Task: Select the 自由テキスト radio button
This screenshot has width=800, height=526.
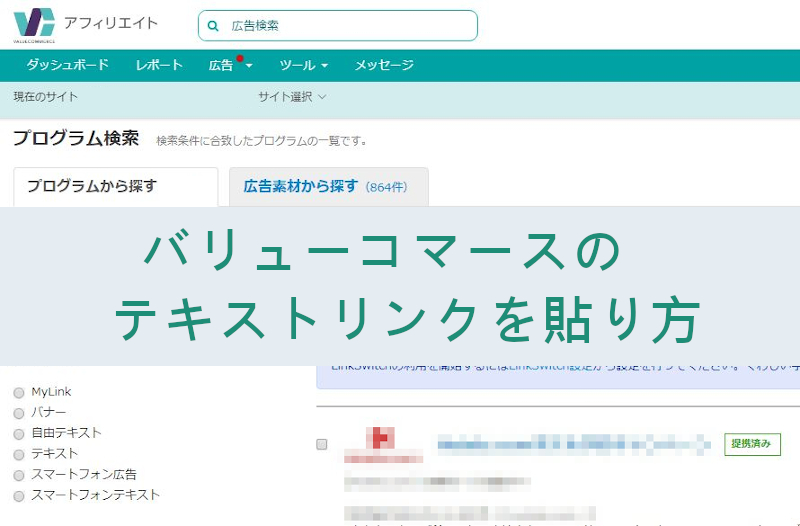Action: (19, 434)
